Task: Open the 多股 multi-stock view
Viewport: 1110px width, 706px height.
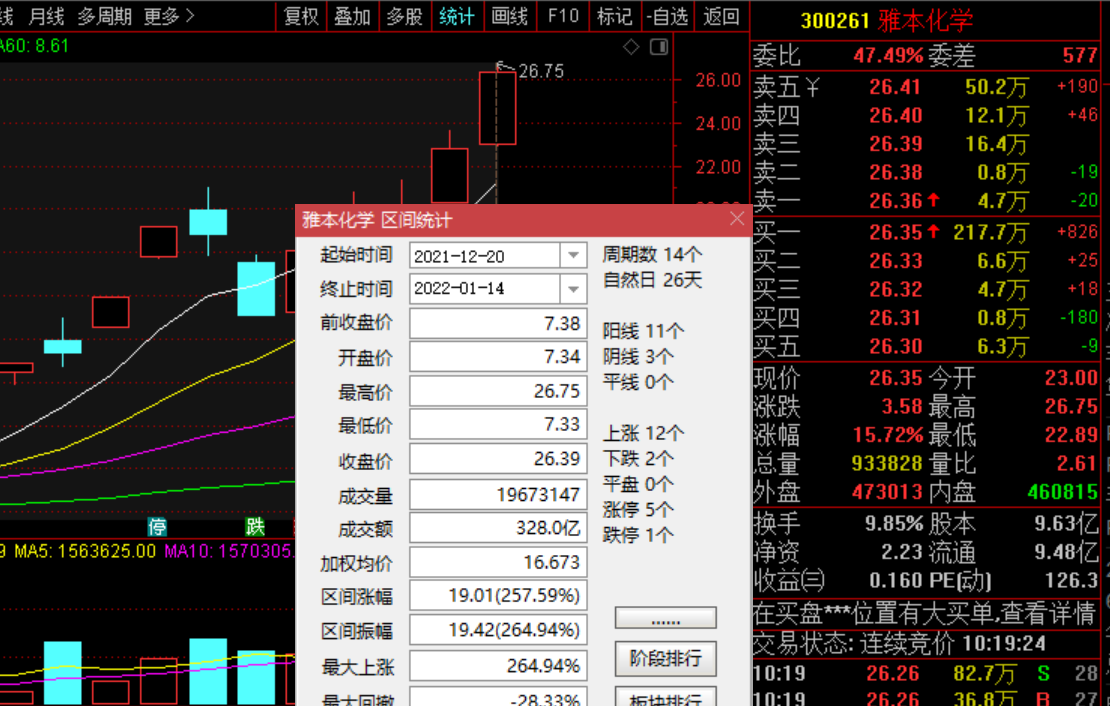Action: point(404,16)
